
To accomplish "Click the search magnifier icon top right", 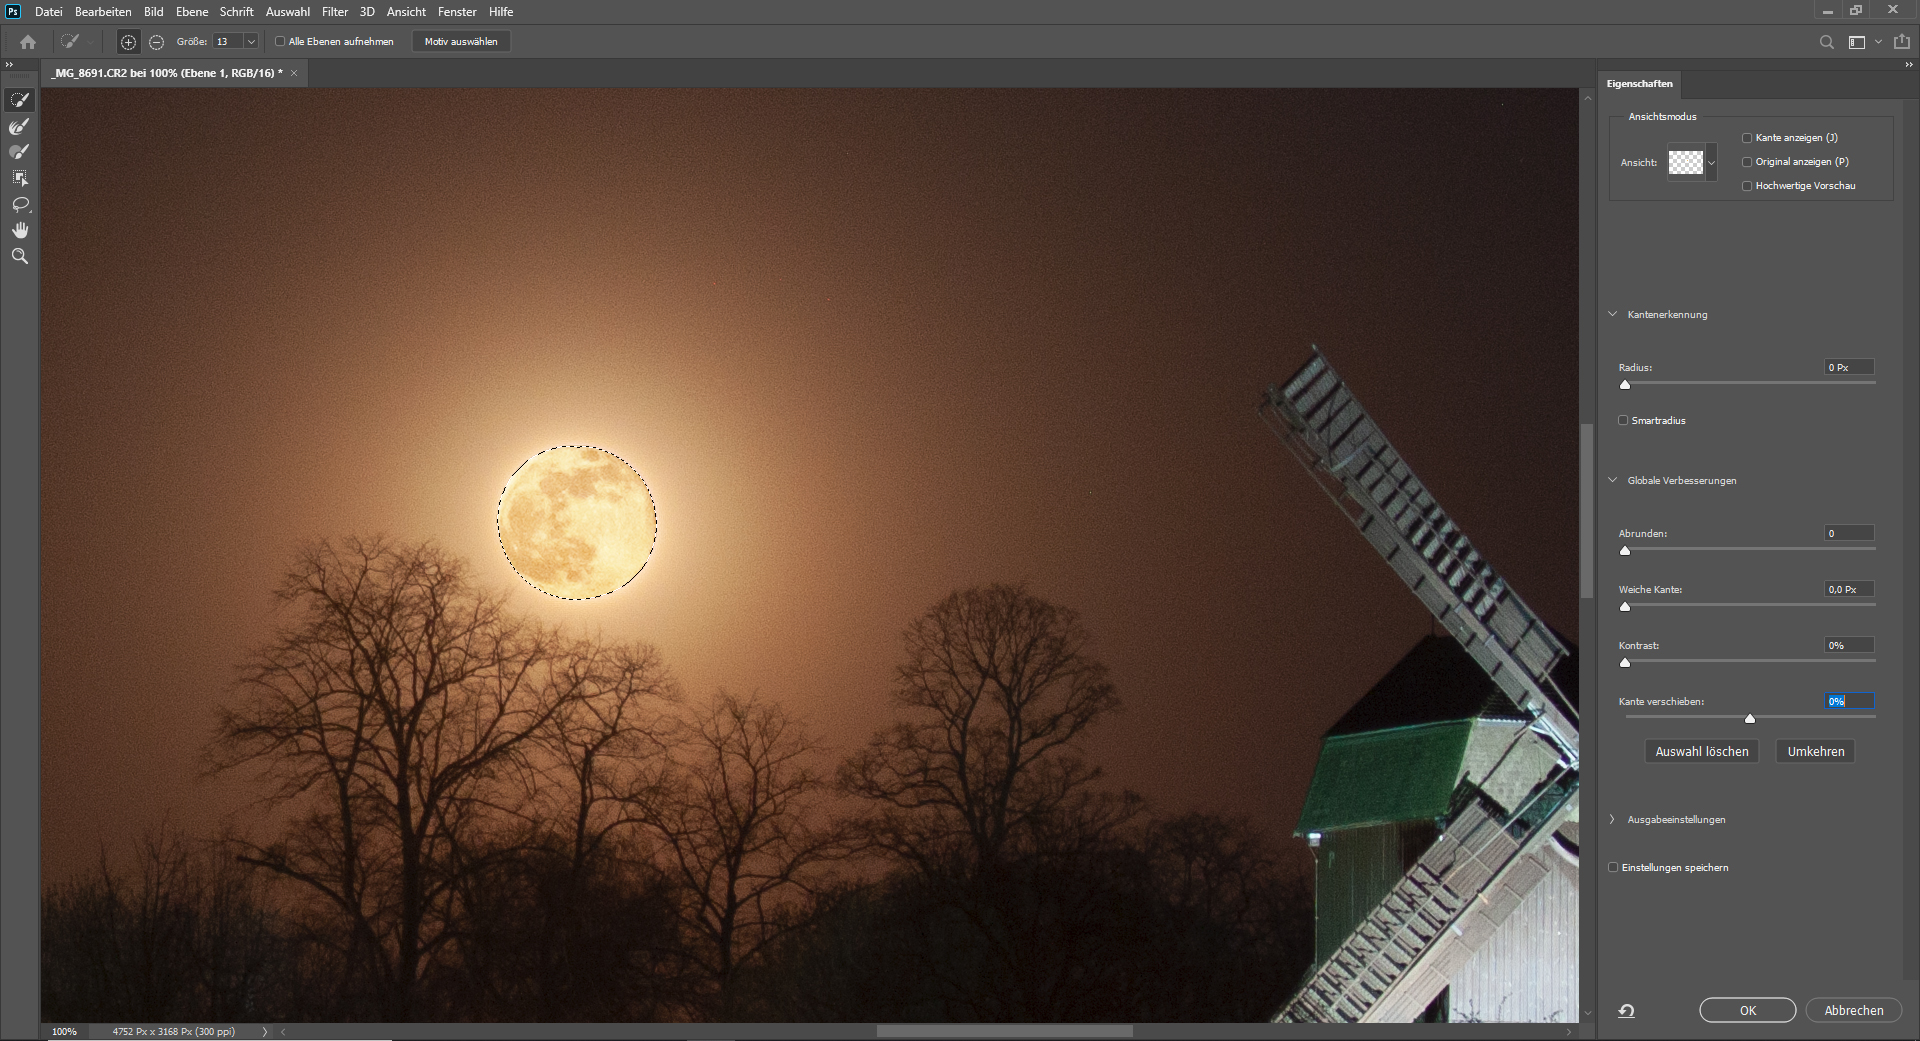I will point(1826,42).
